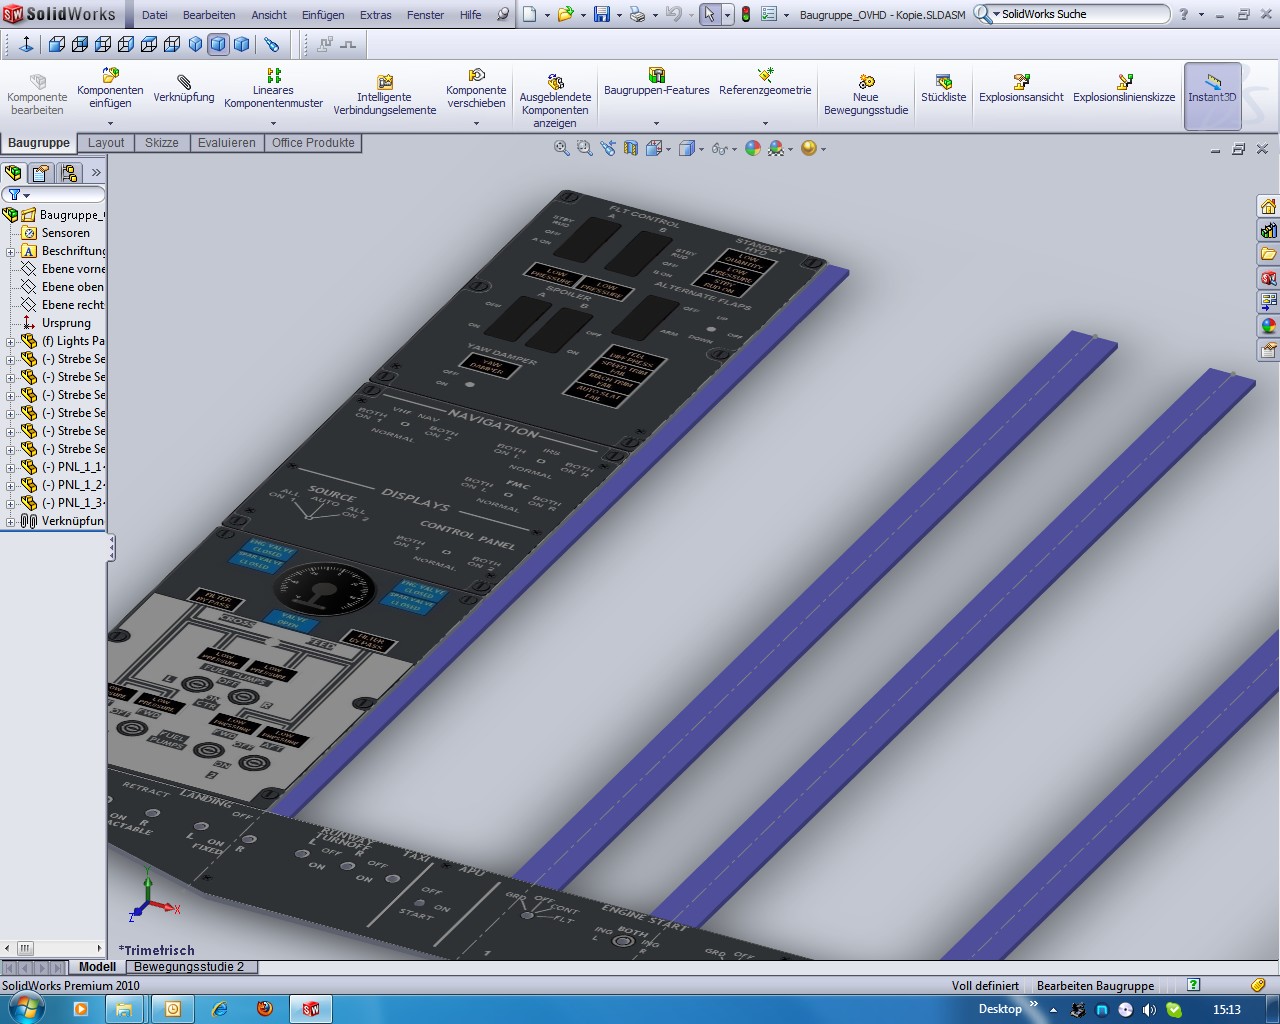1280x1024 pixels.
Task: Click the Lineares Komponentenmuster icon
Action: click(x=273, y=76)
